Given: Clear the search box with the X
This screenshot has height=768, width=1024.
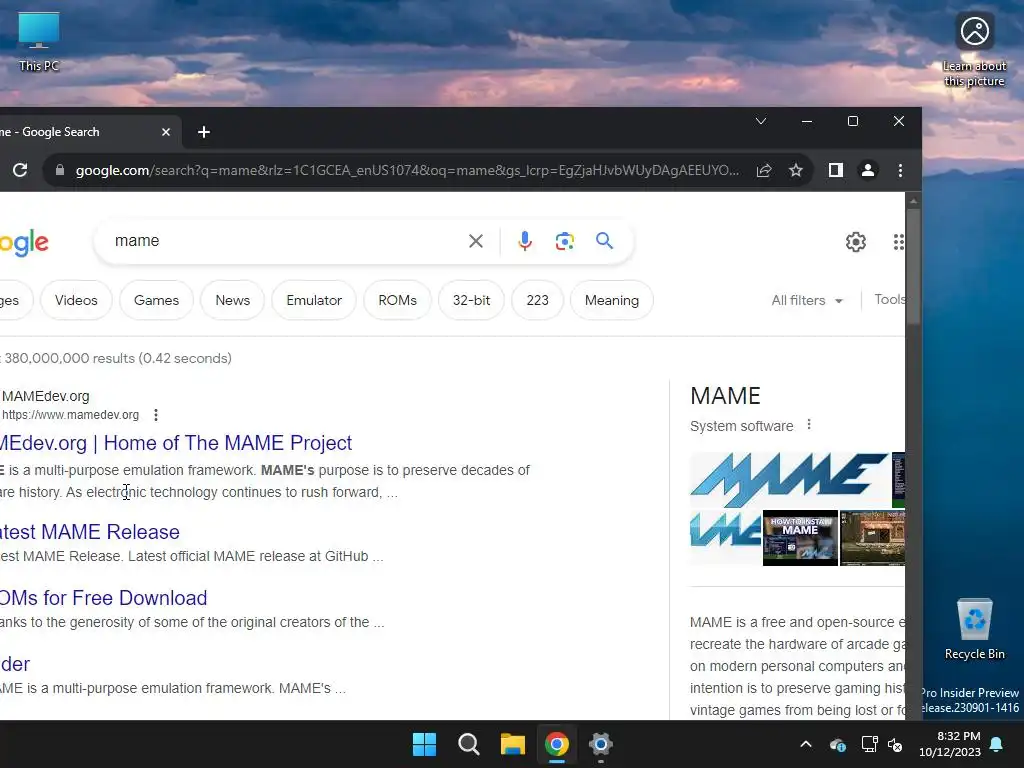Looking at the screenshot, I should [475, 241].
